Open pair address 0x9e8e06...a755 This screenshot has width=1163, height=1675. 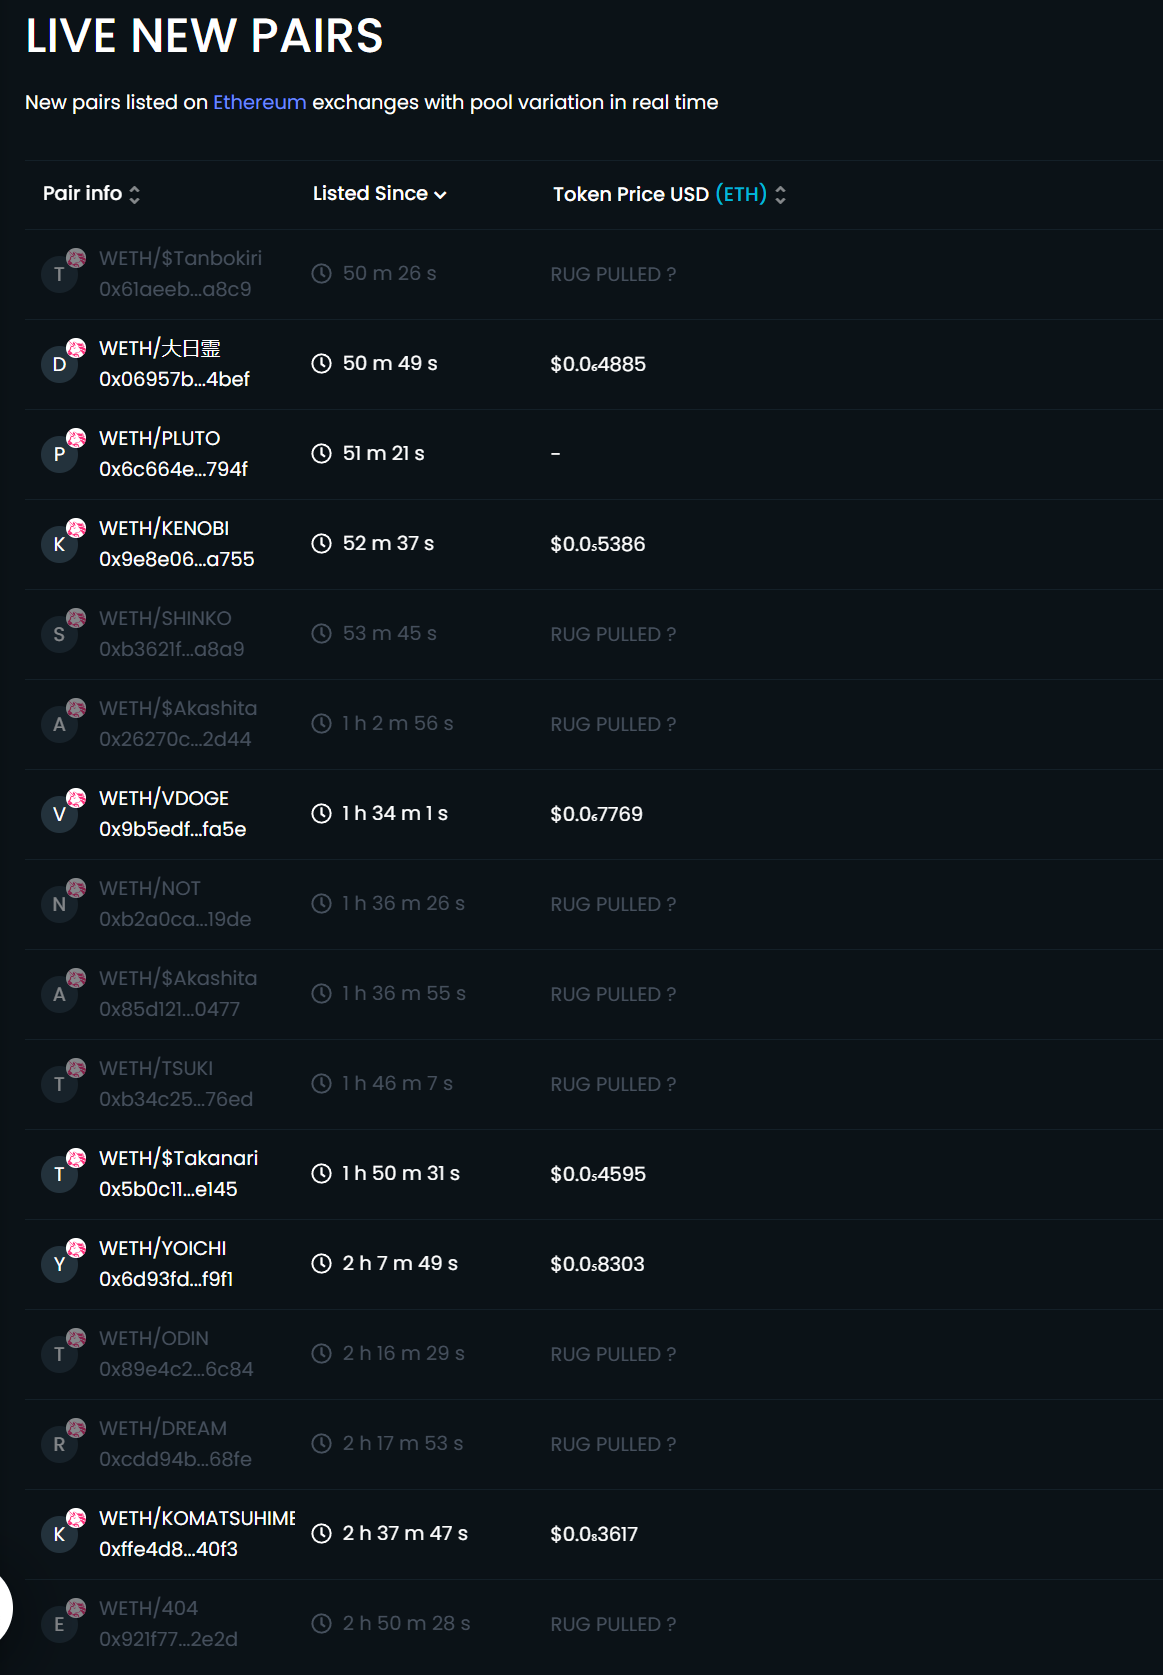[x=177, y=559]
